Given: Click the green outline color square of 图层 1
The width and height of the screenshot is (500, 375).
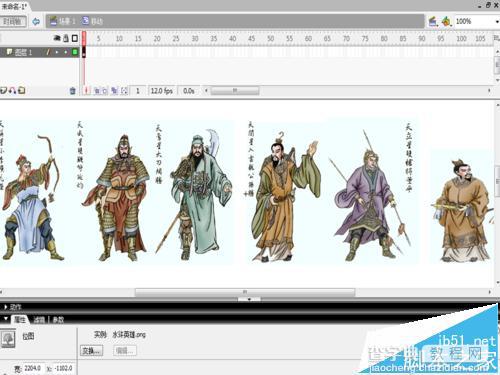Looking at the screenshot, I should click(75, 52).
